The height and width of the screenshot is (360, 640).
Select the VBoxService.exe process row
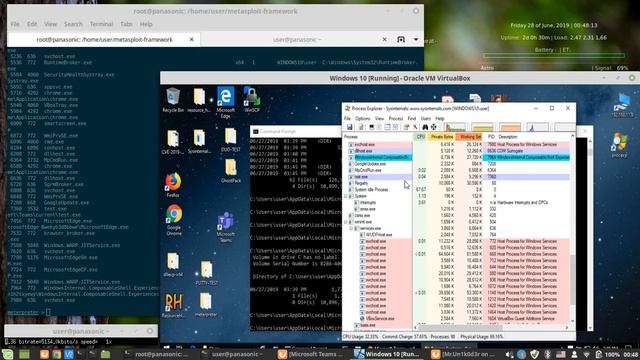(x=456, y=318)
